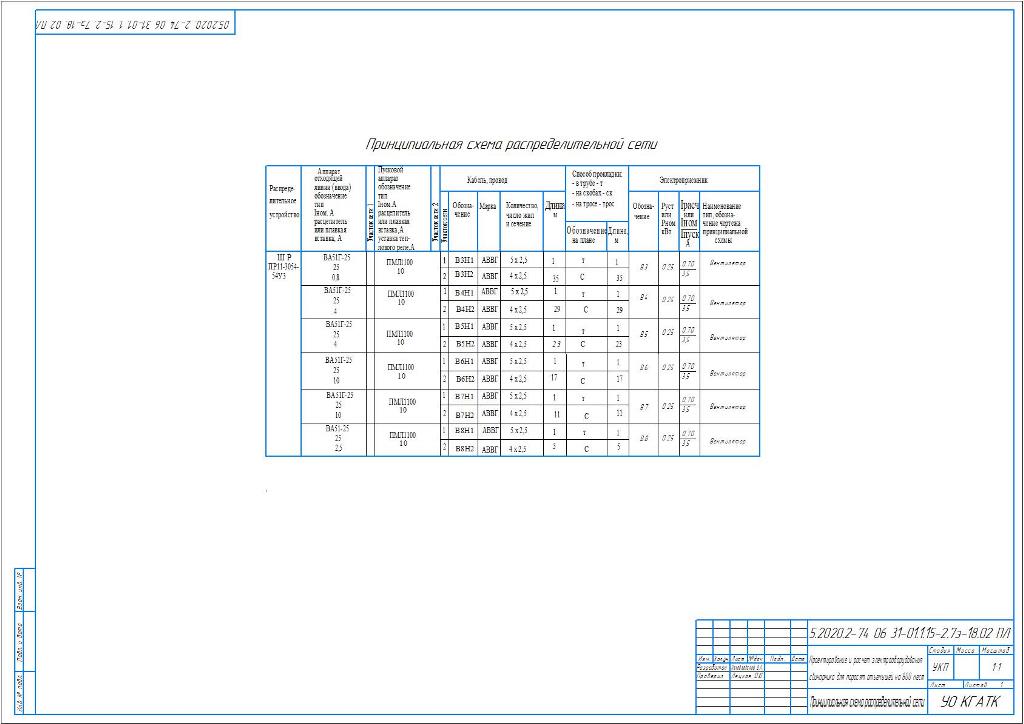
Task: Select the 'Стадия' label in title block
Action: click(x=940, y=651)
